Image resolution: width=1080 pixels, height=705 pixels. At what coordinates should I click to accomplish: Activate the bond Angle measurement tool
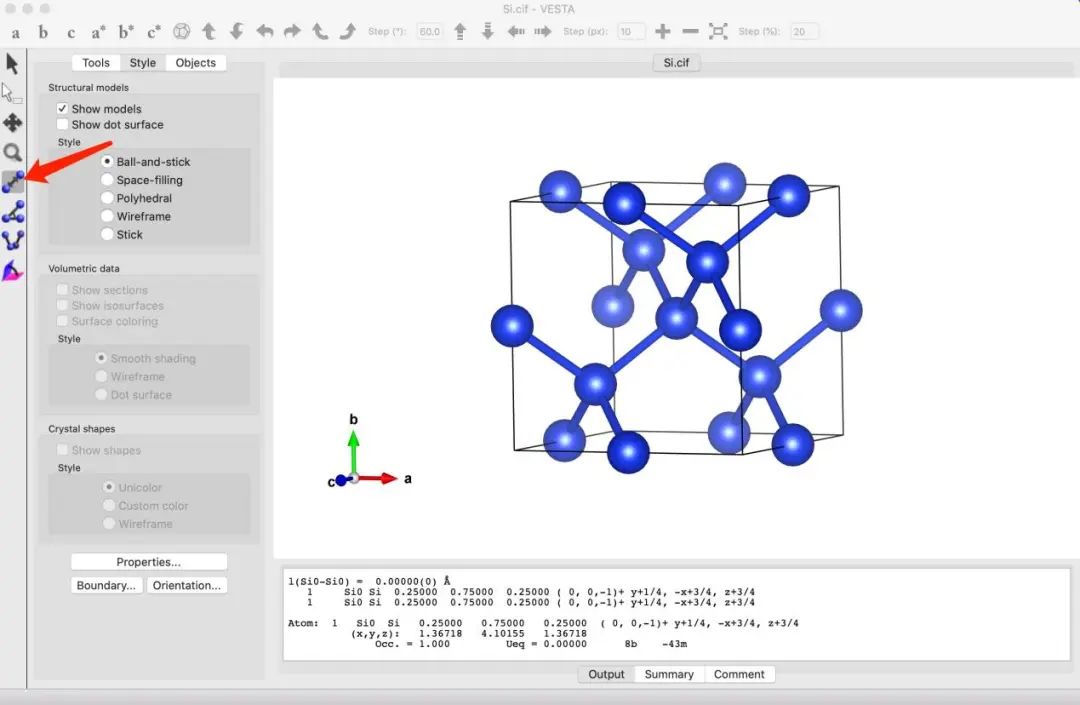point(13,211)
